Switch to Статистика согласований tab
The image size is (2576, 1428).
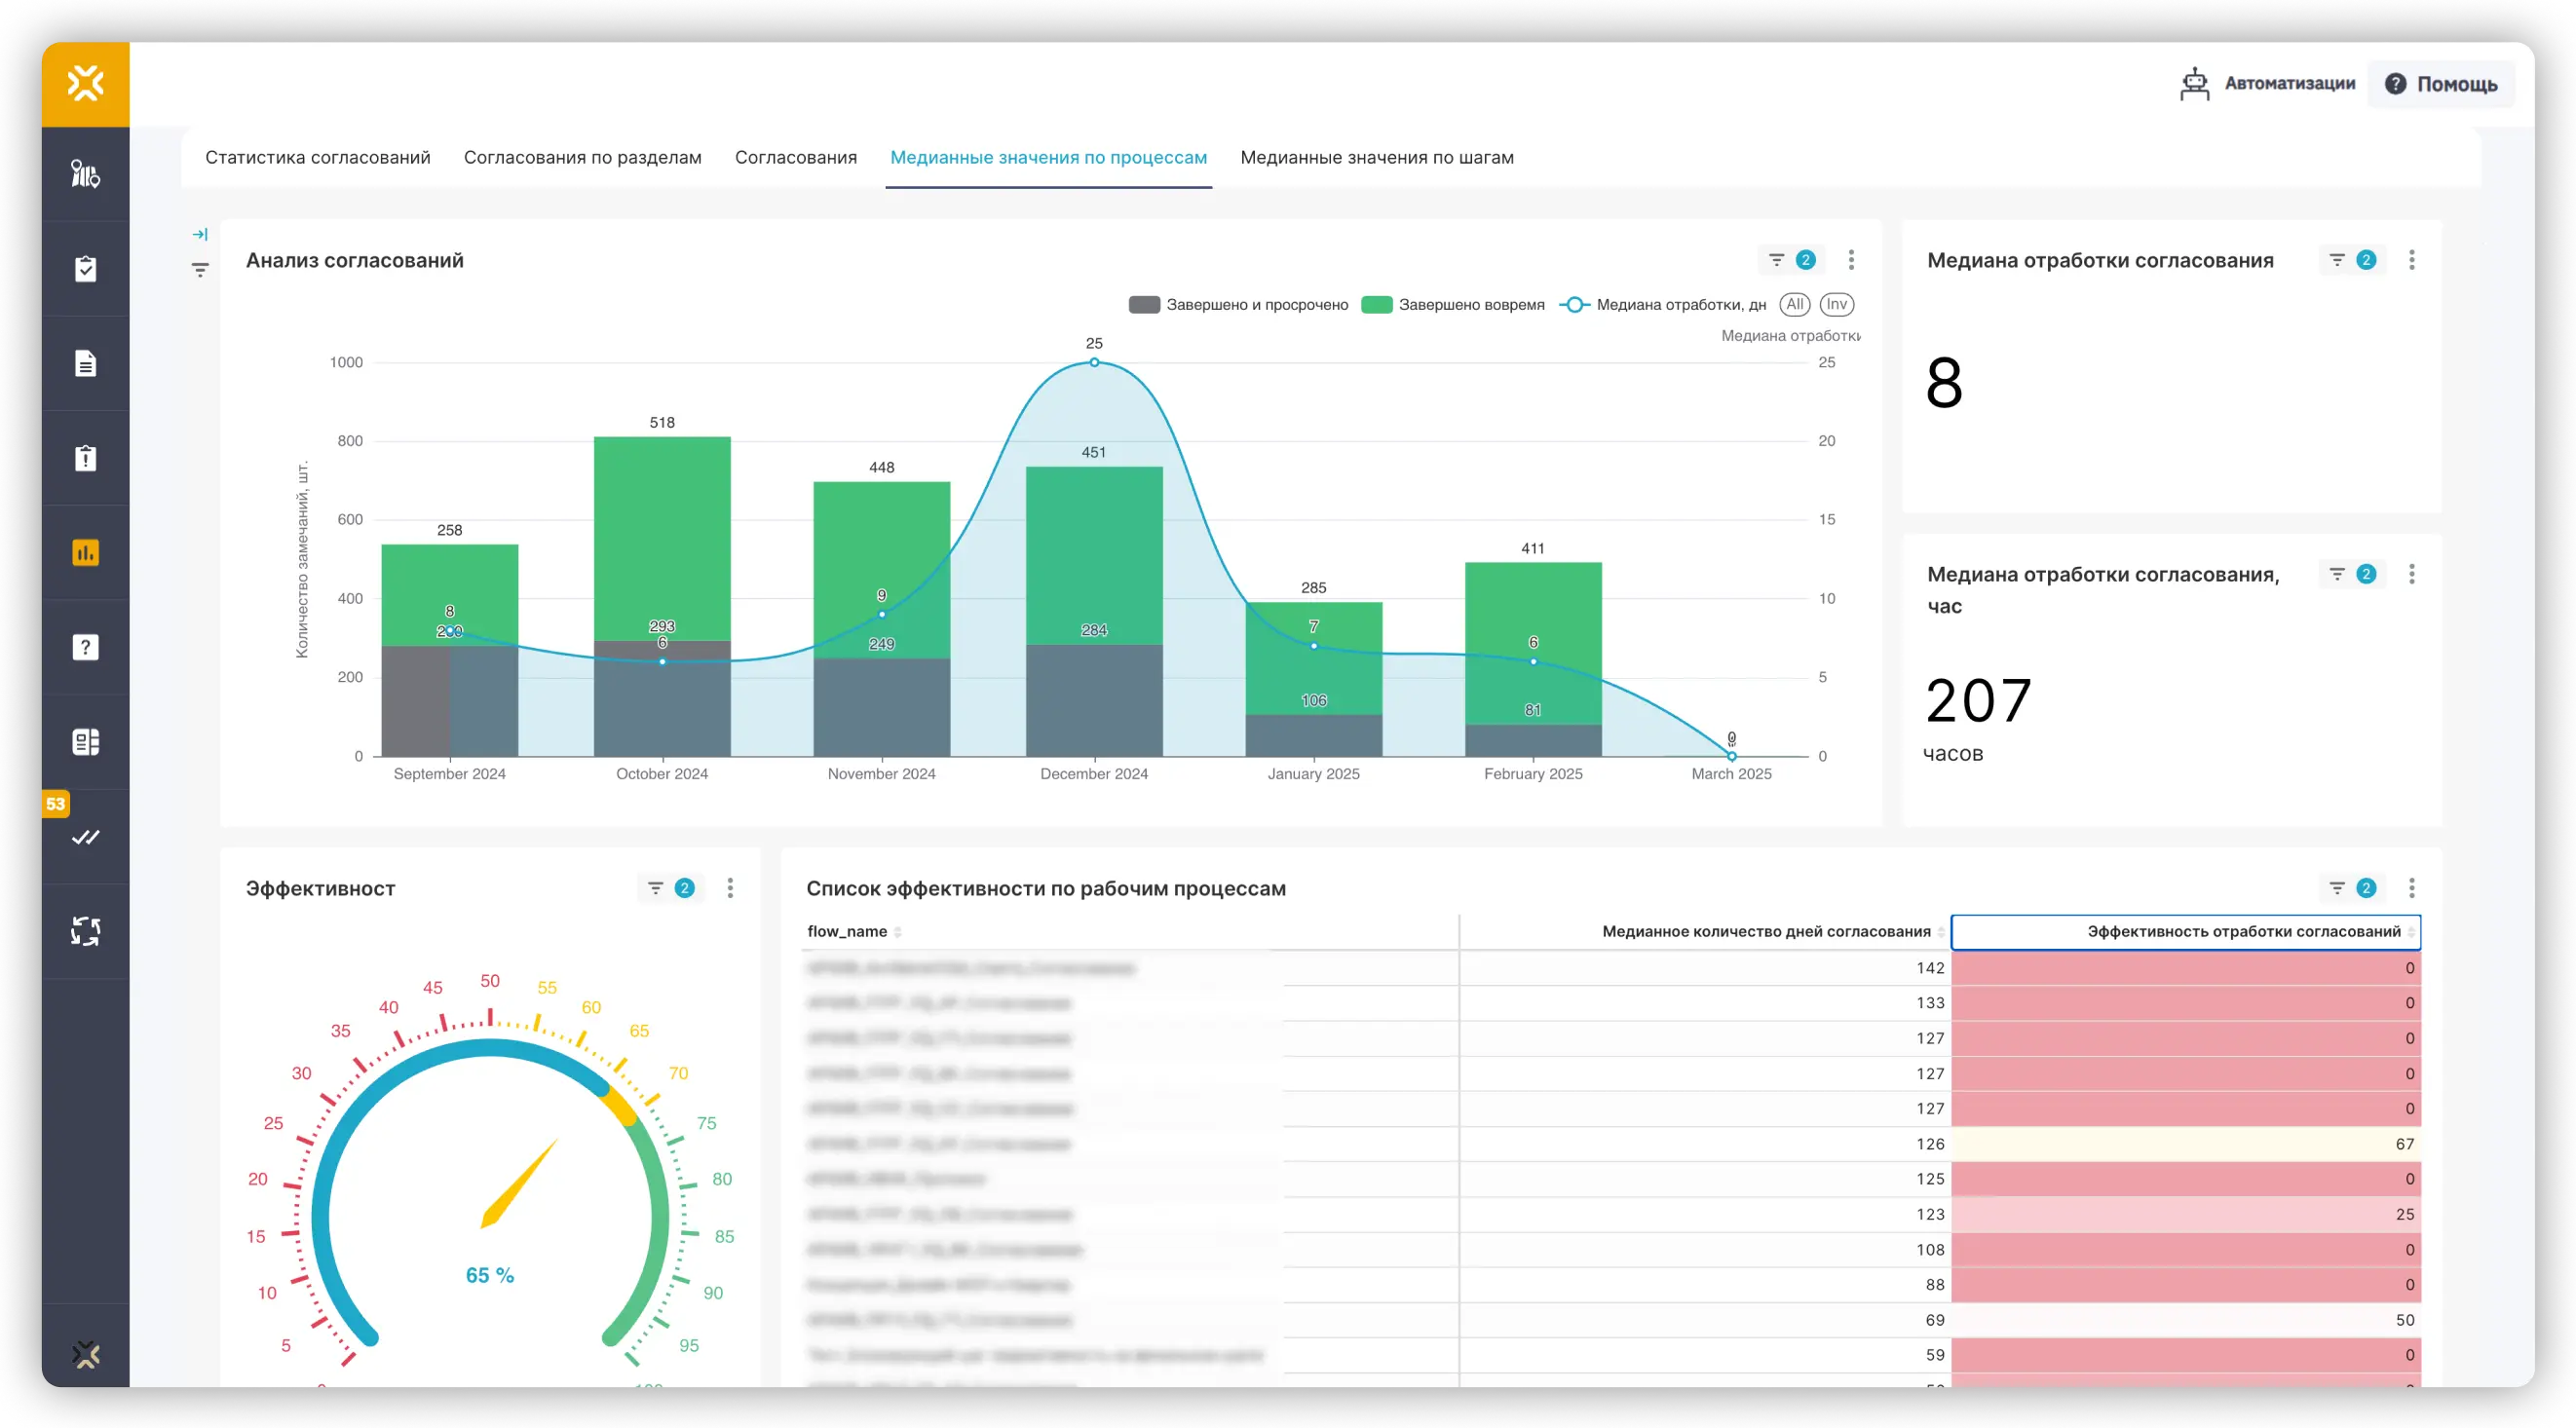point(317,157)
